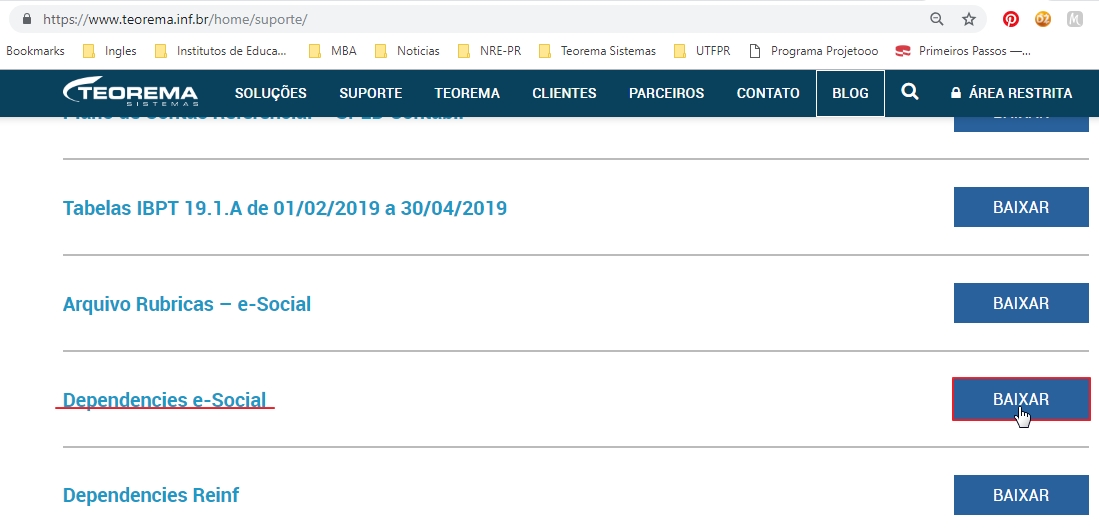Open the Primeiros Passos bookmark

click(x=963, y=50)
